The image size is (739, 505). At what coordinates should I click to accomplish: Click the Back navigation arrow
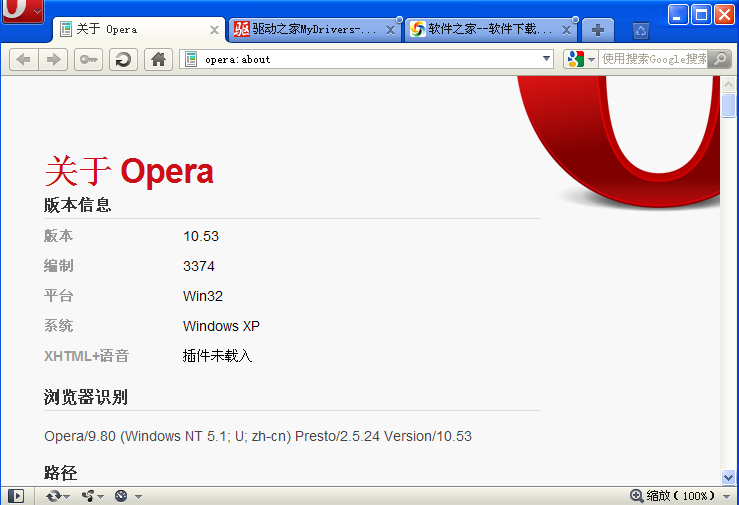24,60
